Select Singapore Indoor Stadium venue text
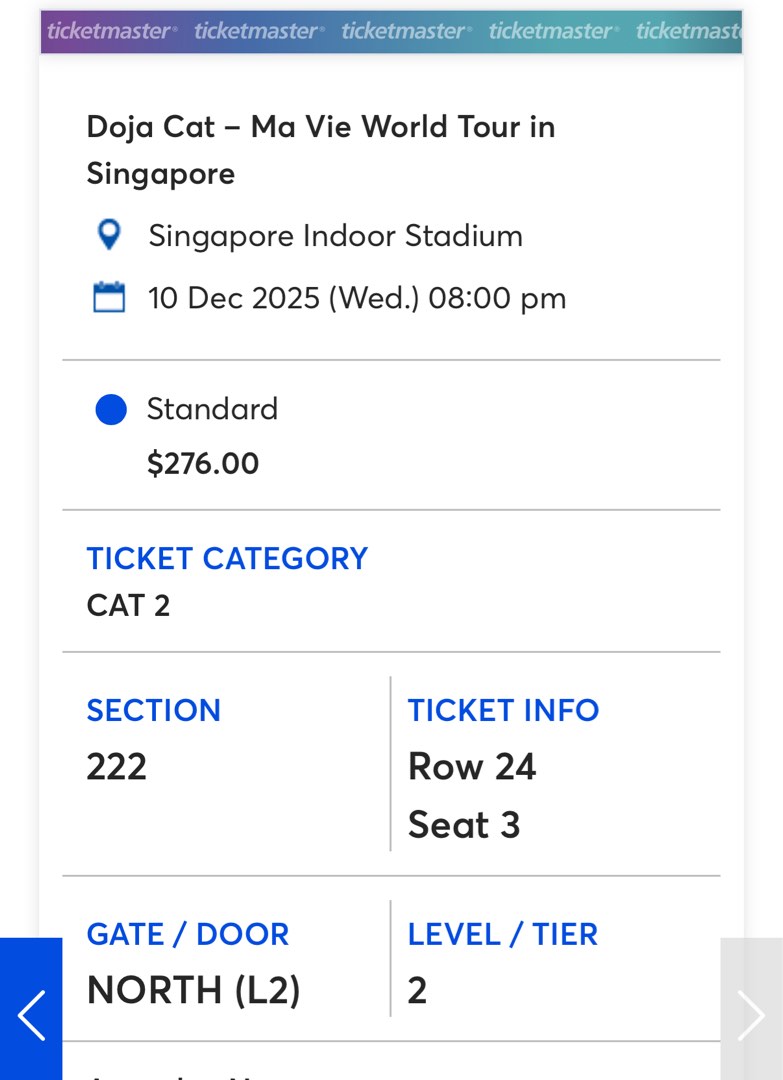This screenshot has height=1080, width=783. 335,236
